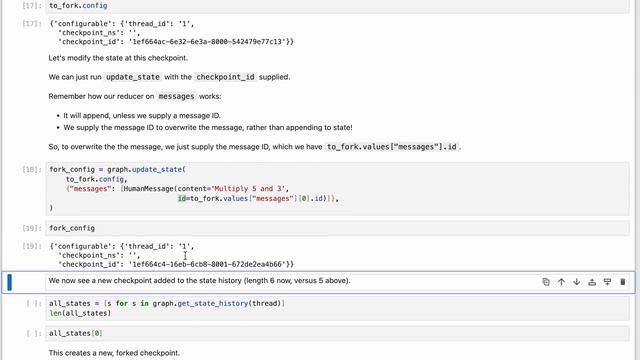Place cursor in graph.update_state code cell
640x360 pixels.
click(337, 189)
